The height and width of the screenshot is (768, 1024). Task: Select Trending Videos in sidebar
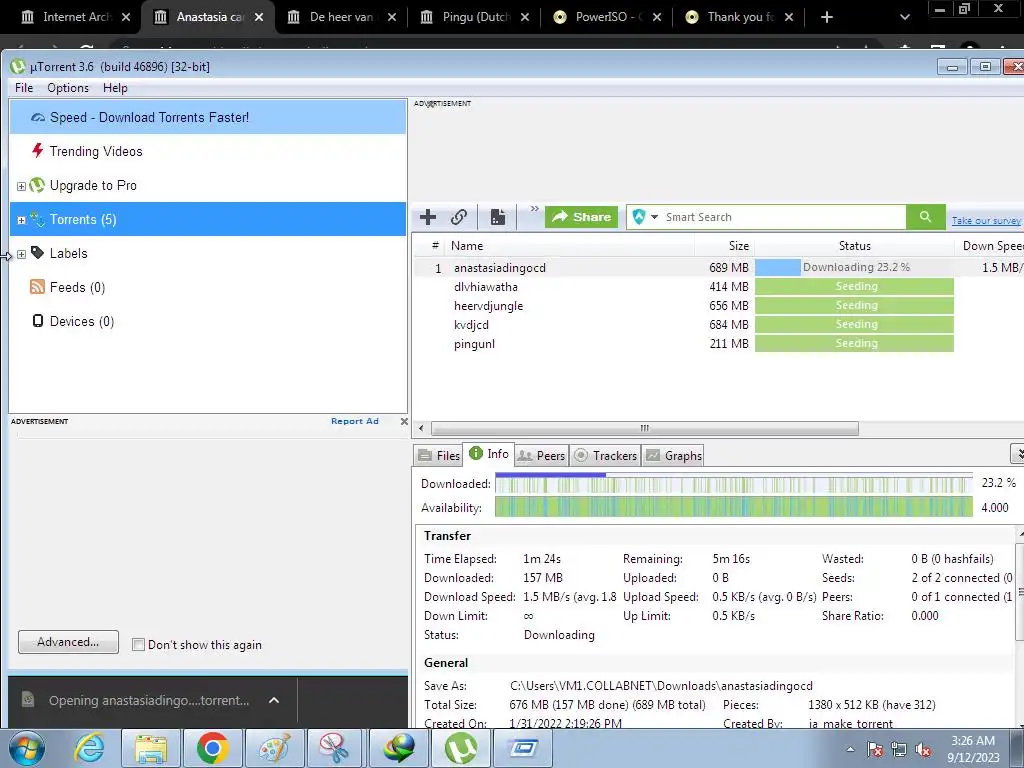pos(208,152)
